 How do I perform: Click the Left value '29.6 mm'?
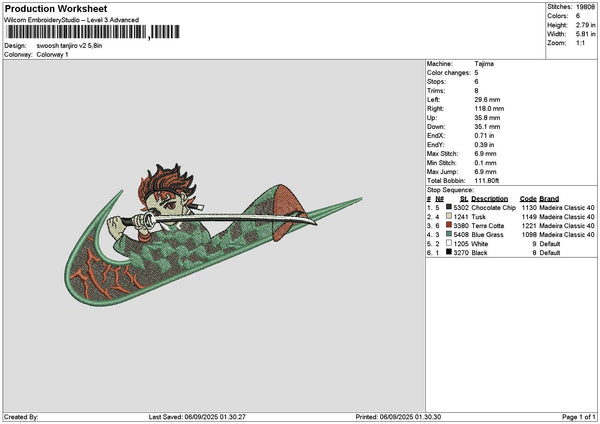tap(487, 100)
